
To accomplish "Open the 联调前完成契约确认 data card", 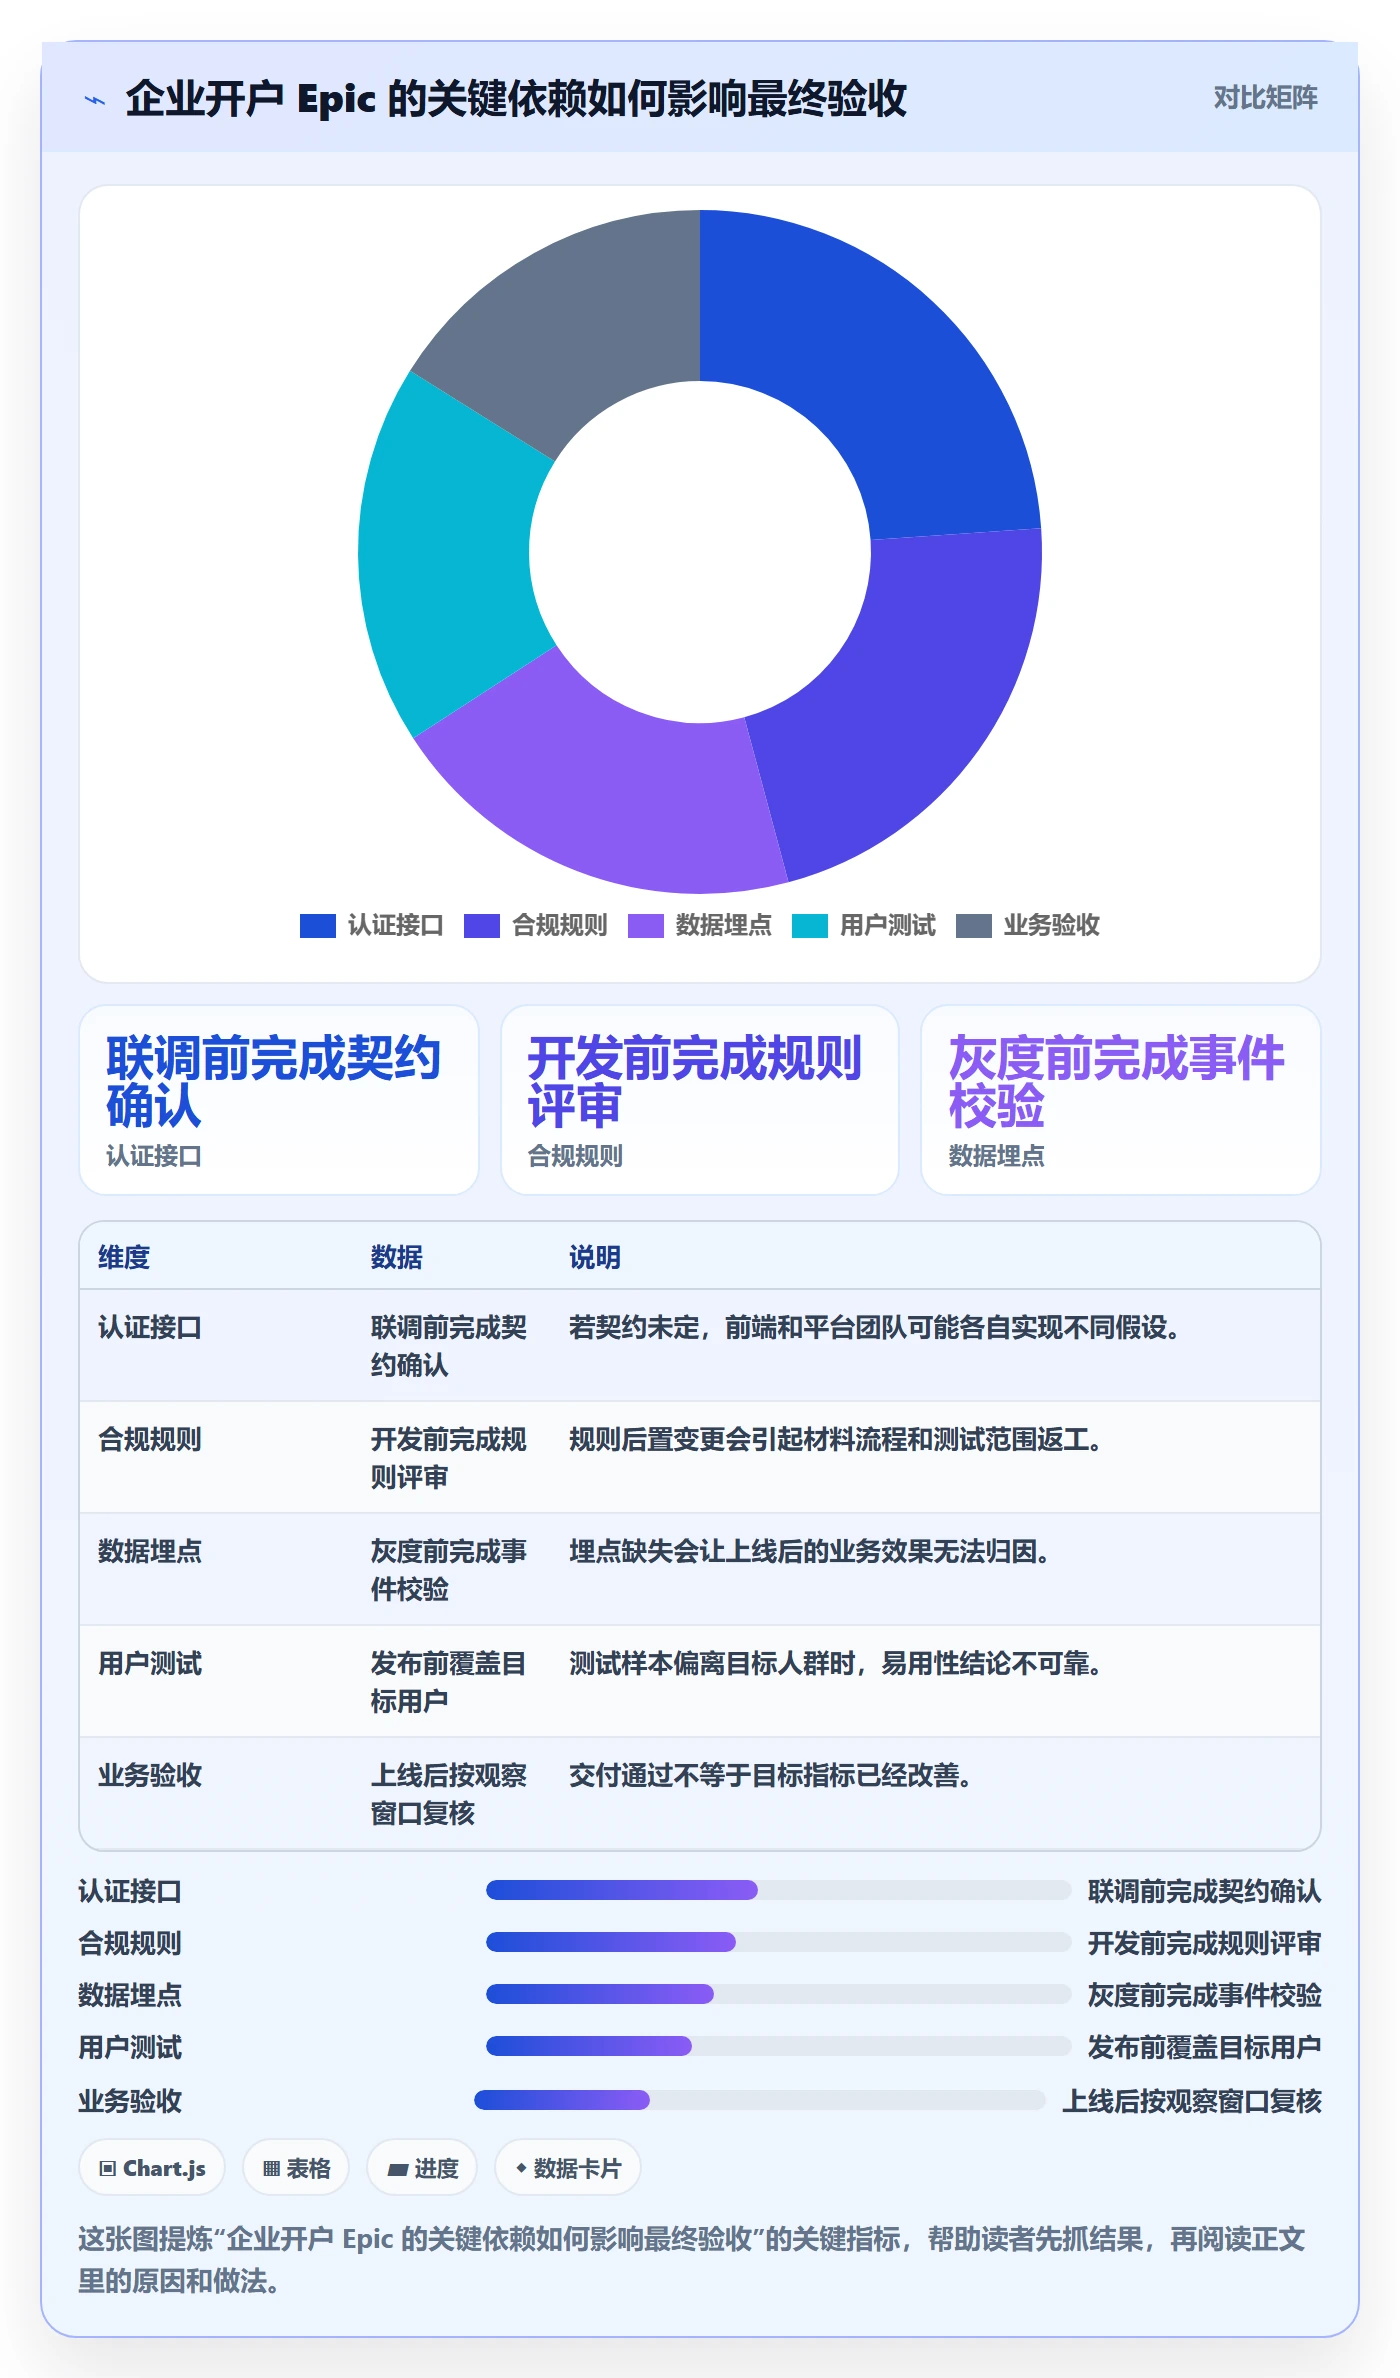I will coord(279,1100).
